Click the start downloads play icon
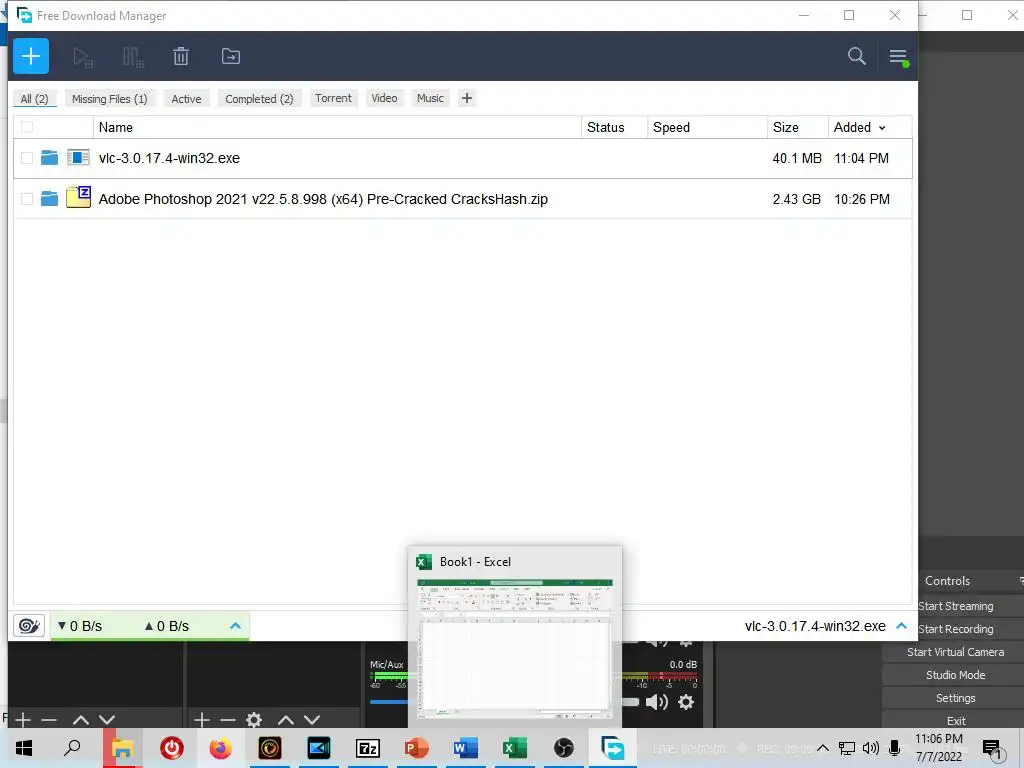 [x=83, y=57]
